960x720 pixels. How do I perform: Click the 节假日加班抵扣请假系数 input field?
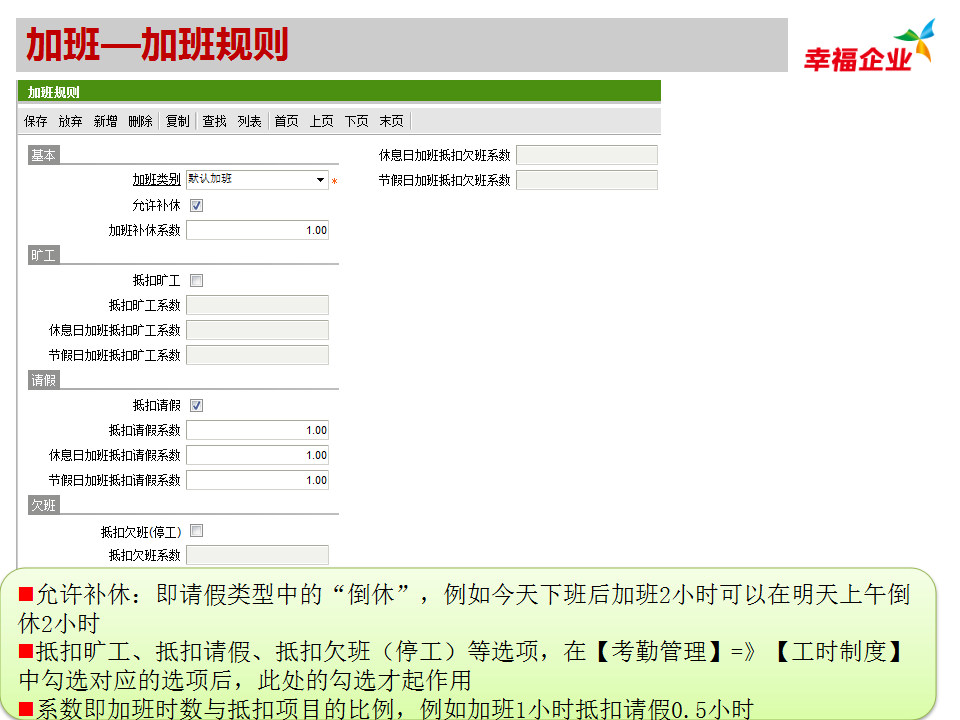pos(257,481)
